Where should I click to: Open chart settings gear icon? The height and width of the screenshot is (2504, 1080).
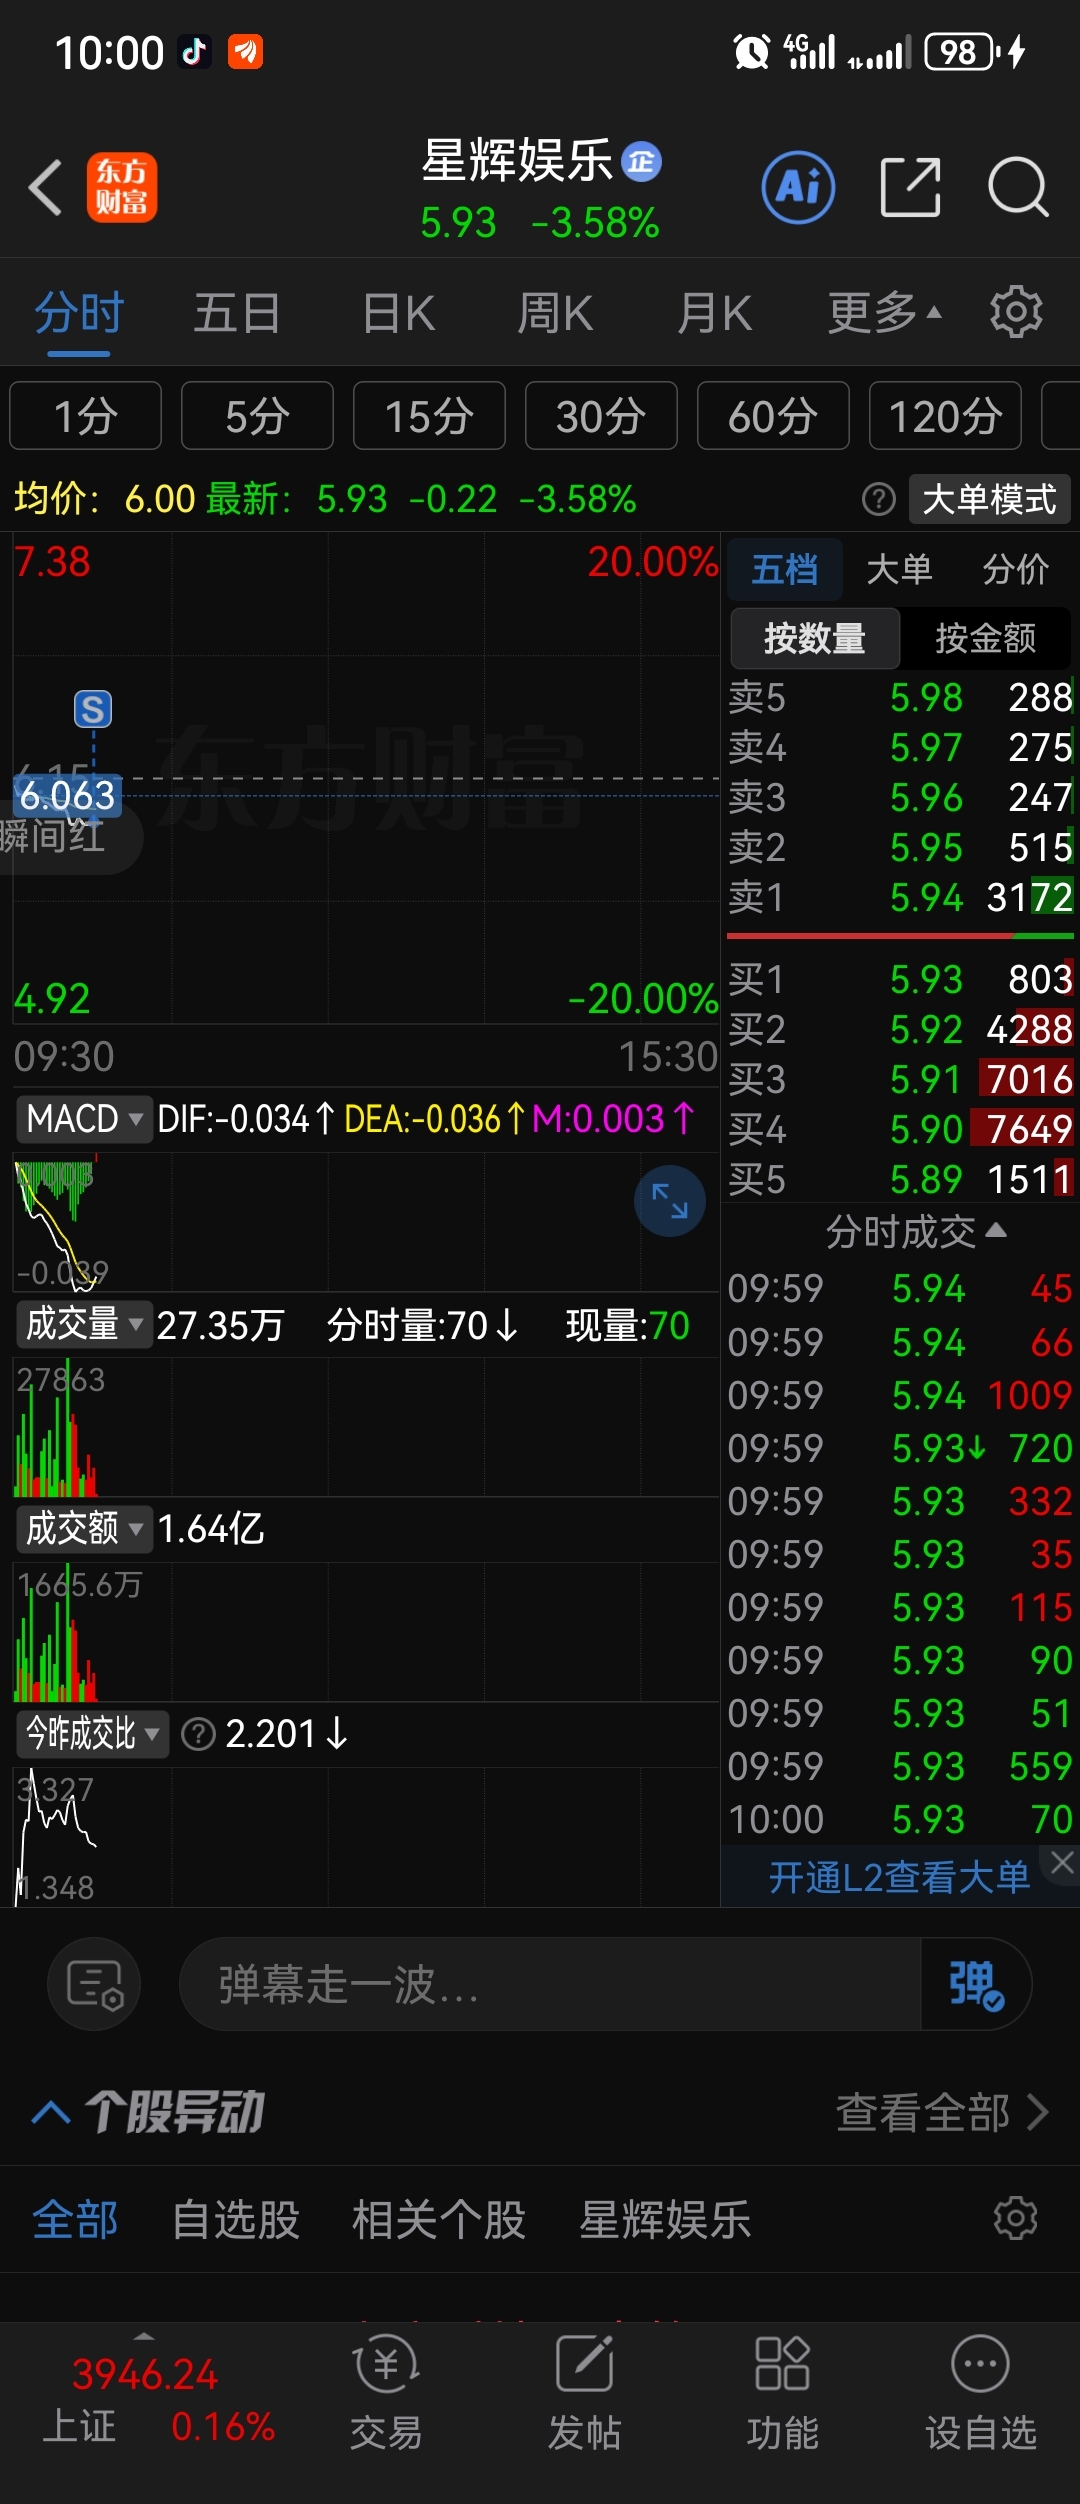click(1016, 312)
